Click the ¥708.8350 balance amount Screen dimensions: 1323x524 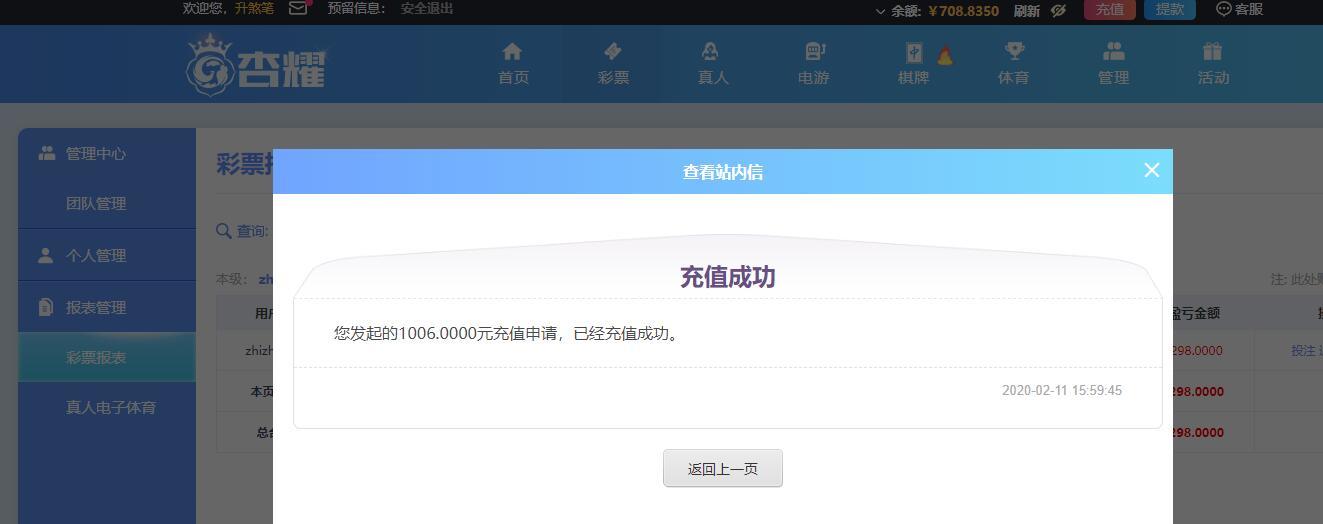point(963,11)
